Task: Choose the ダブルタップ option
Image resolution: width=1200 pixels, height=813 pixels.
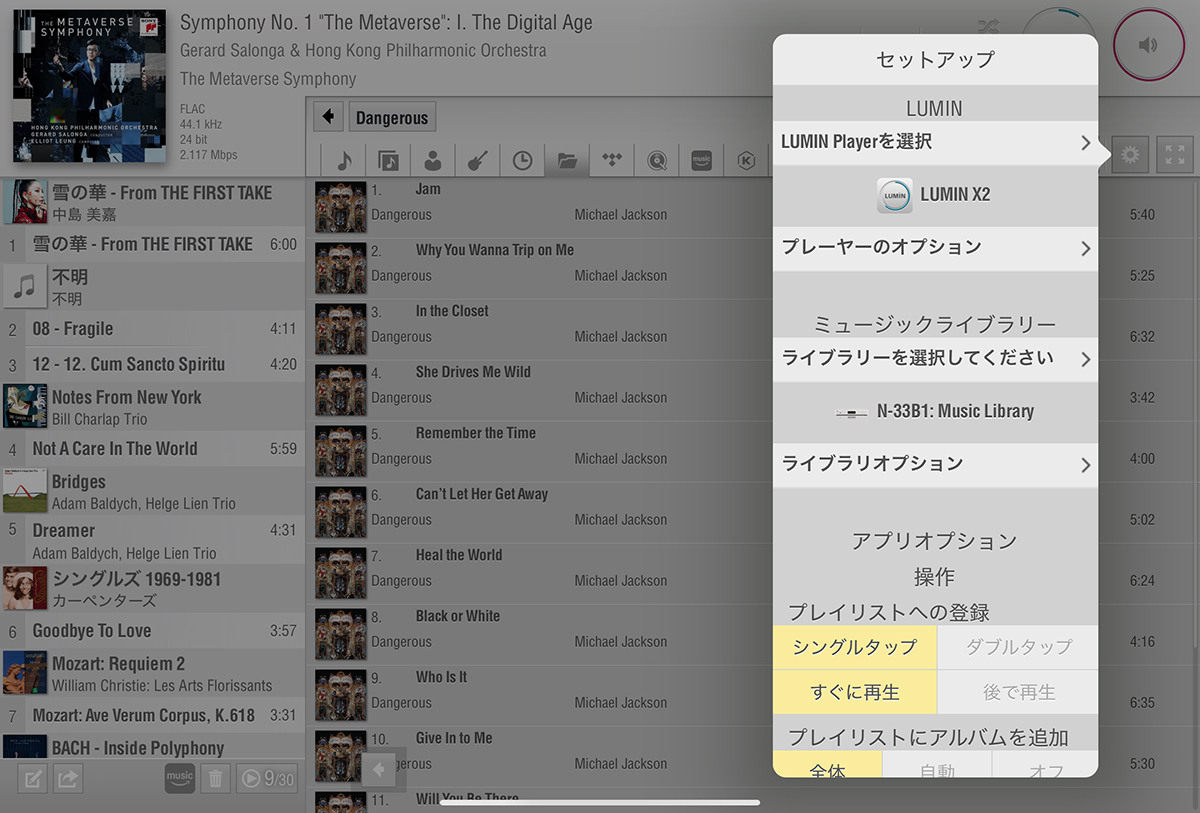Action: tap(1018, 647)
